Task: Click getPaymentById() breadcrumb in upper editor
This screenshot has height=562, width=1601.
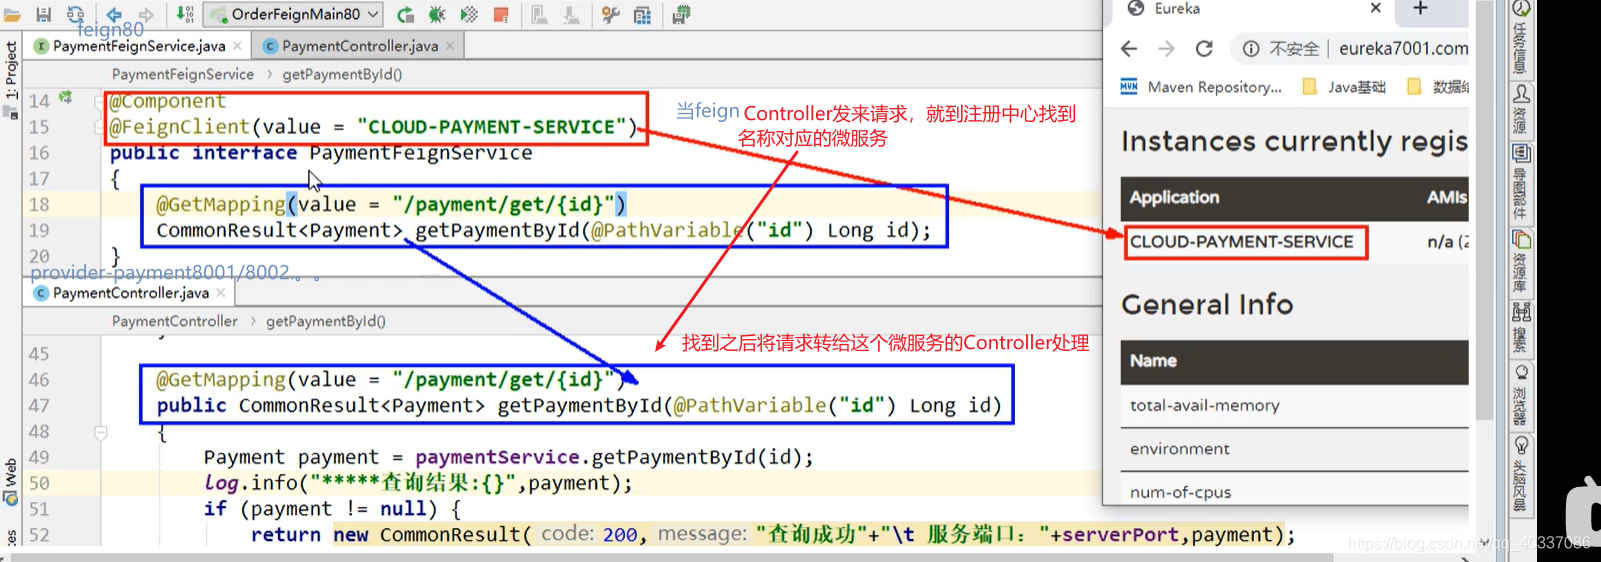Action: pyautogui.click(x=342, y=74)
